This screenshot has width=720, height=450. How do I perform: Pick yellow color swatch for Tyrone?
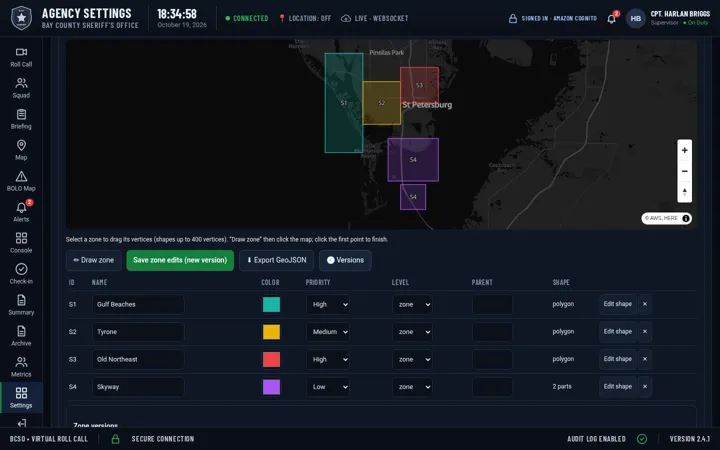(271, 332)
